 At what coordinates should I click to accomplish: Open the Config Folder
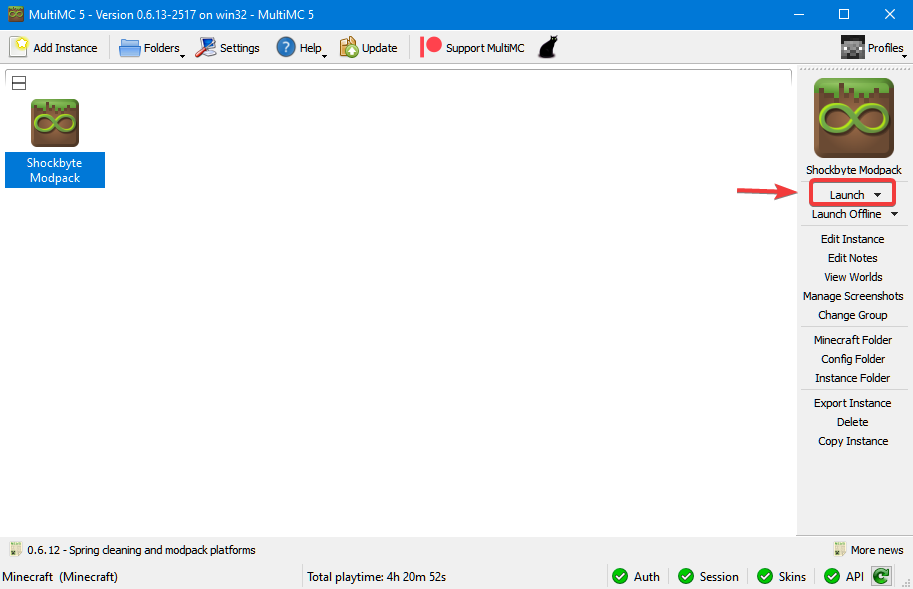[x=852, y=359]
